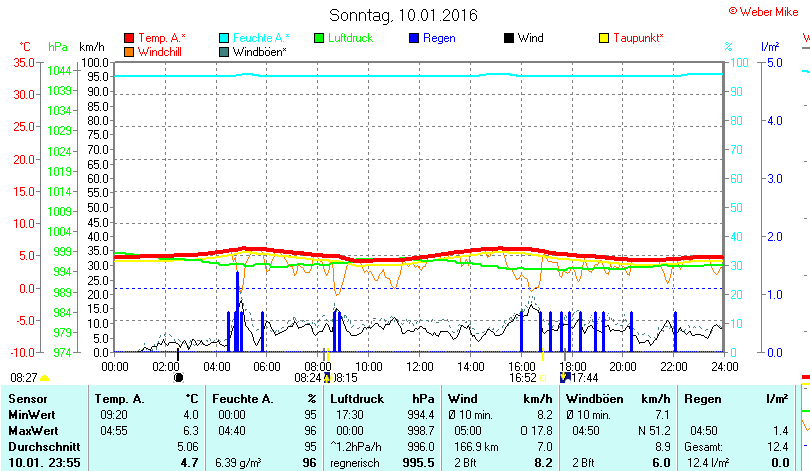Click the sunrise time 08:24
This screenshot has height=471, width=810.
pyautogui.click(x=308, y=378)
